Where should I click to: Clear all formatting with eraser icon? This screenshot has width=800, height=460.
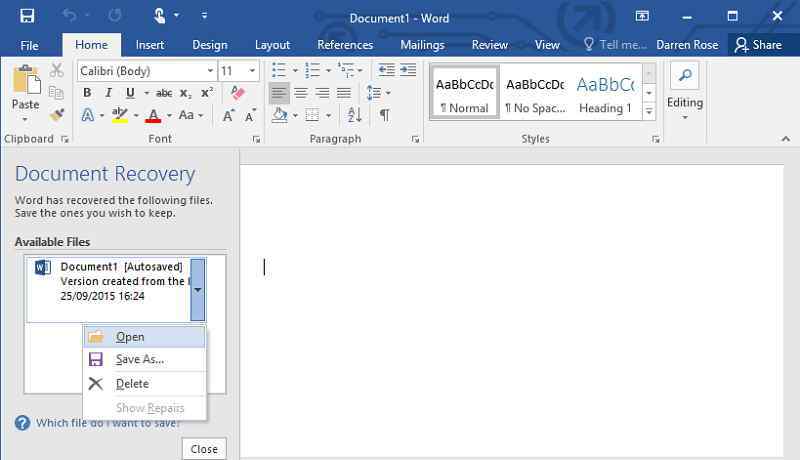coord(237,93)
